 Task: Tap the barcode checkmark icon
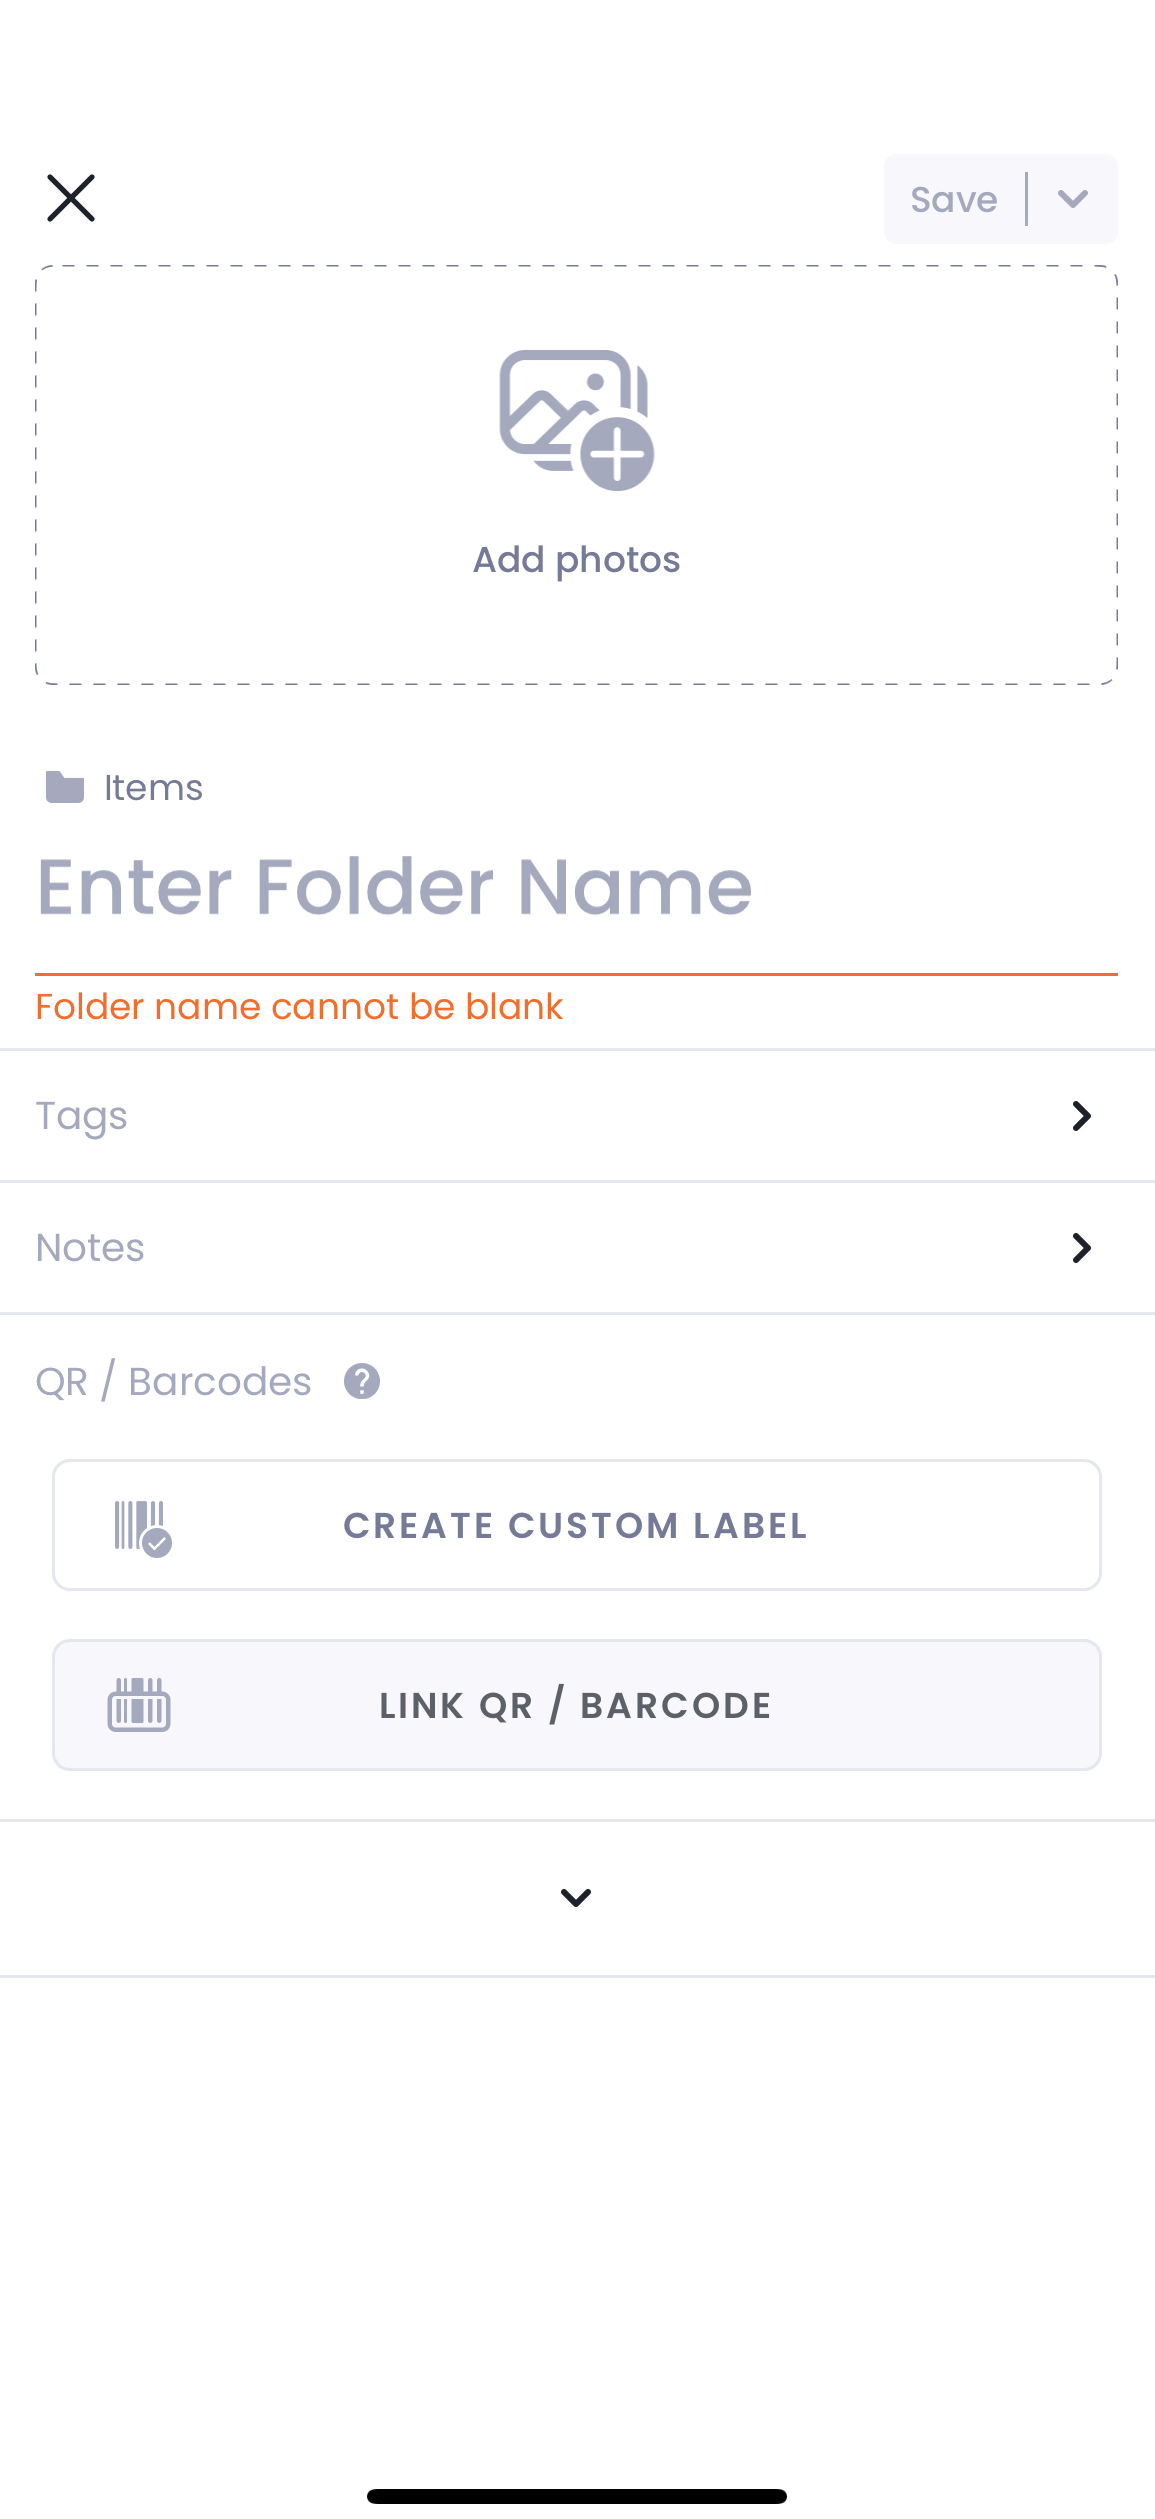click(142, 1528)
